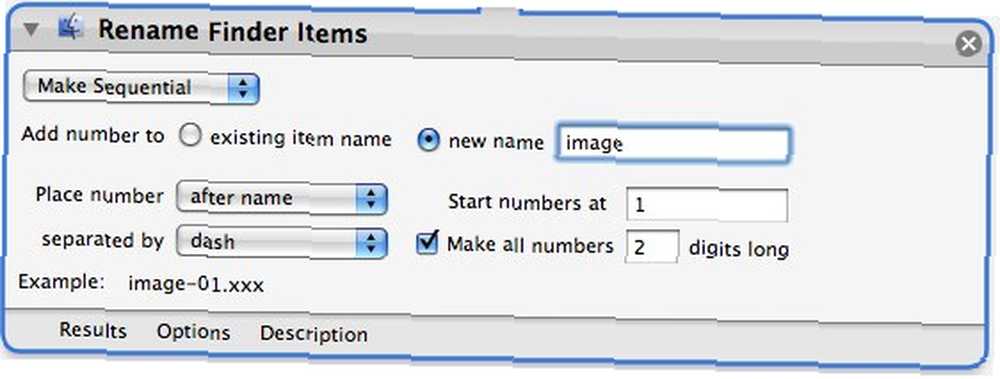This screenshot has width=1000, height=379.
Task: Toggle the Make all numbers checkbox
Action: [x=427, y=242]
